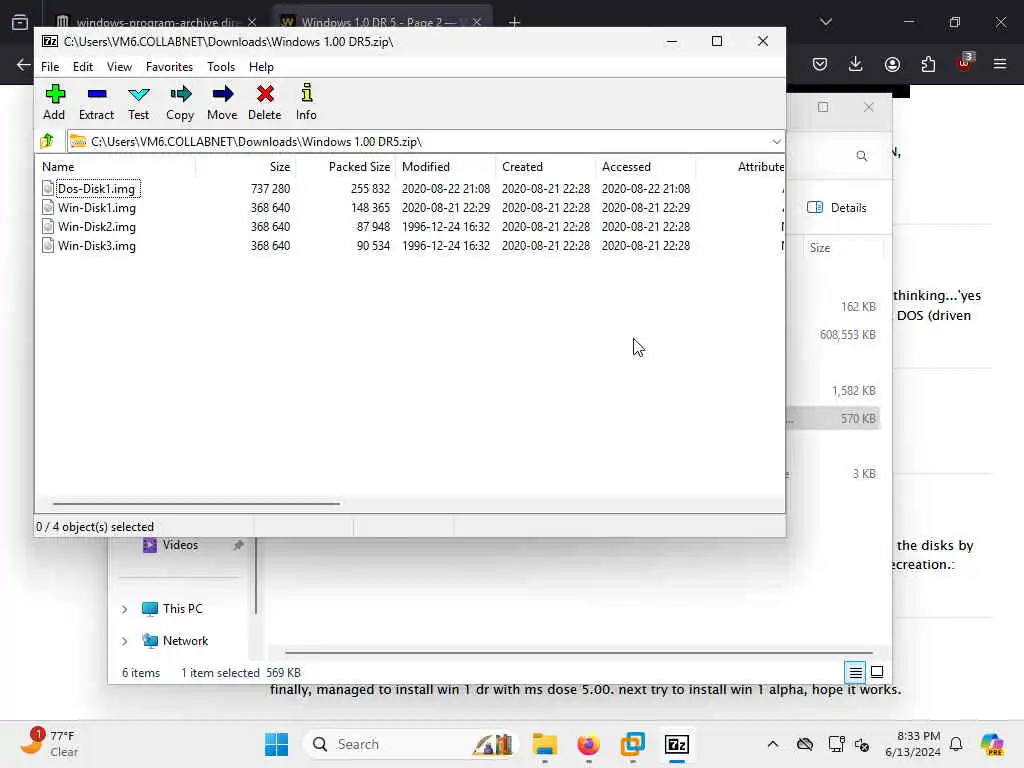
Task: Open Firefox downloads panel
Action: [x=856, y=64]
